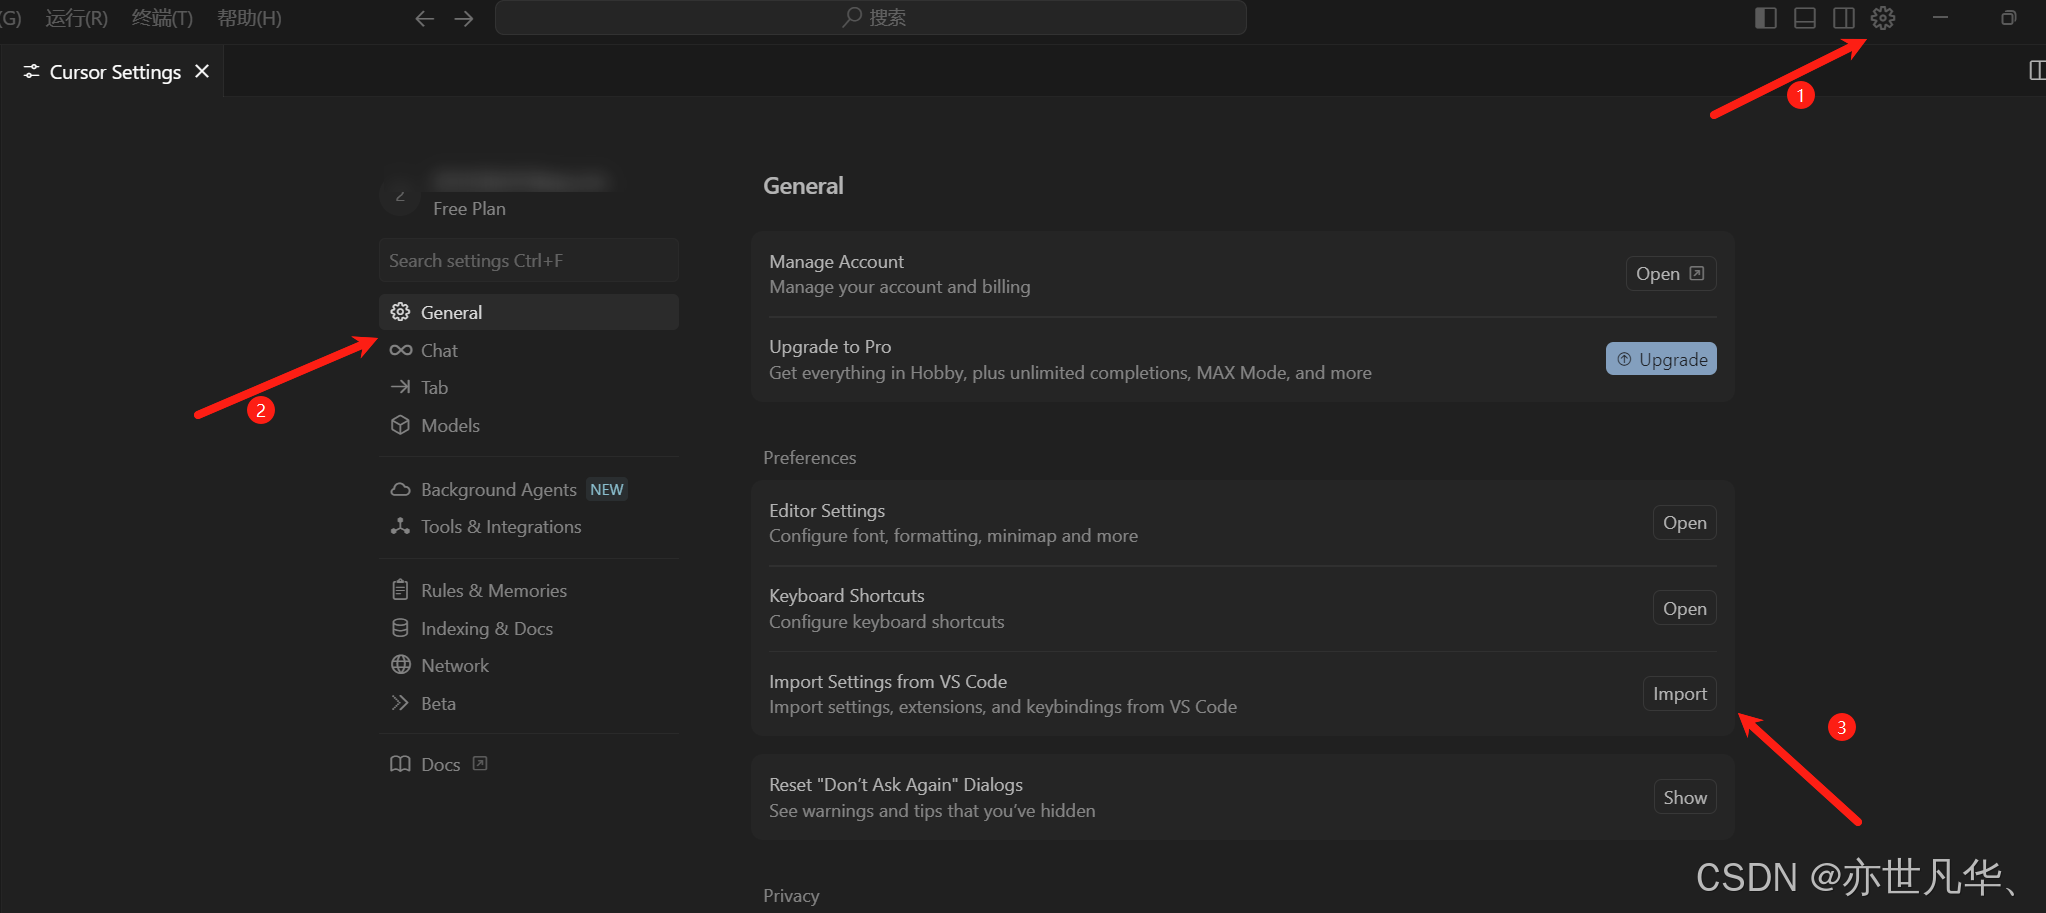Open Rules & Memories section
Screen dimensions: 2046x913
(x=528, y=590)
